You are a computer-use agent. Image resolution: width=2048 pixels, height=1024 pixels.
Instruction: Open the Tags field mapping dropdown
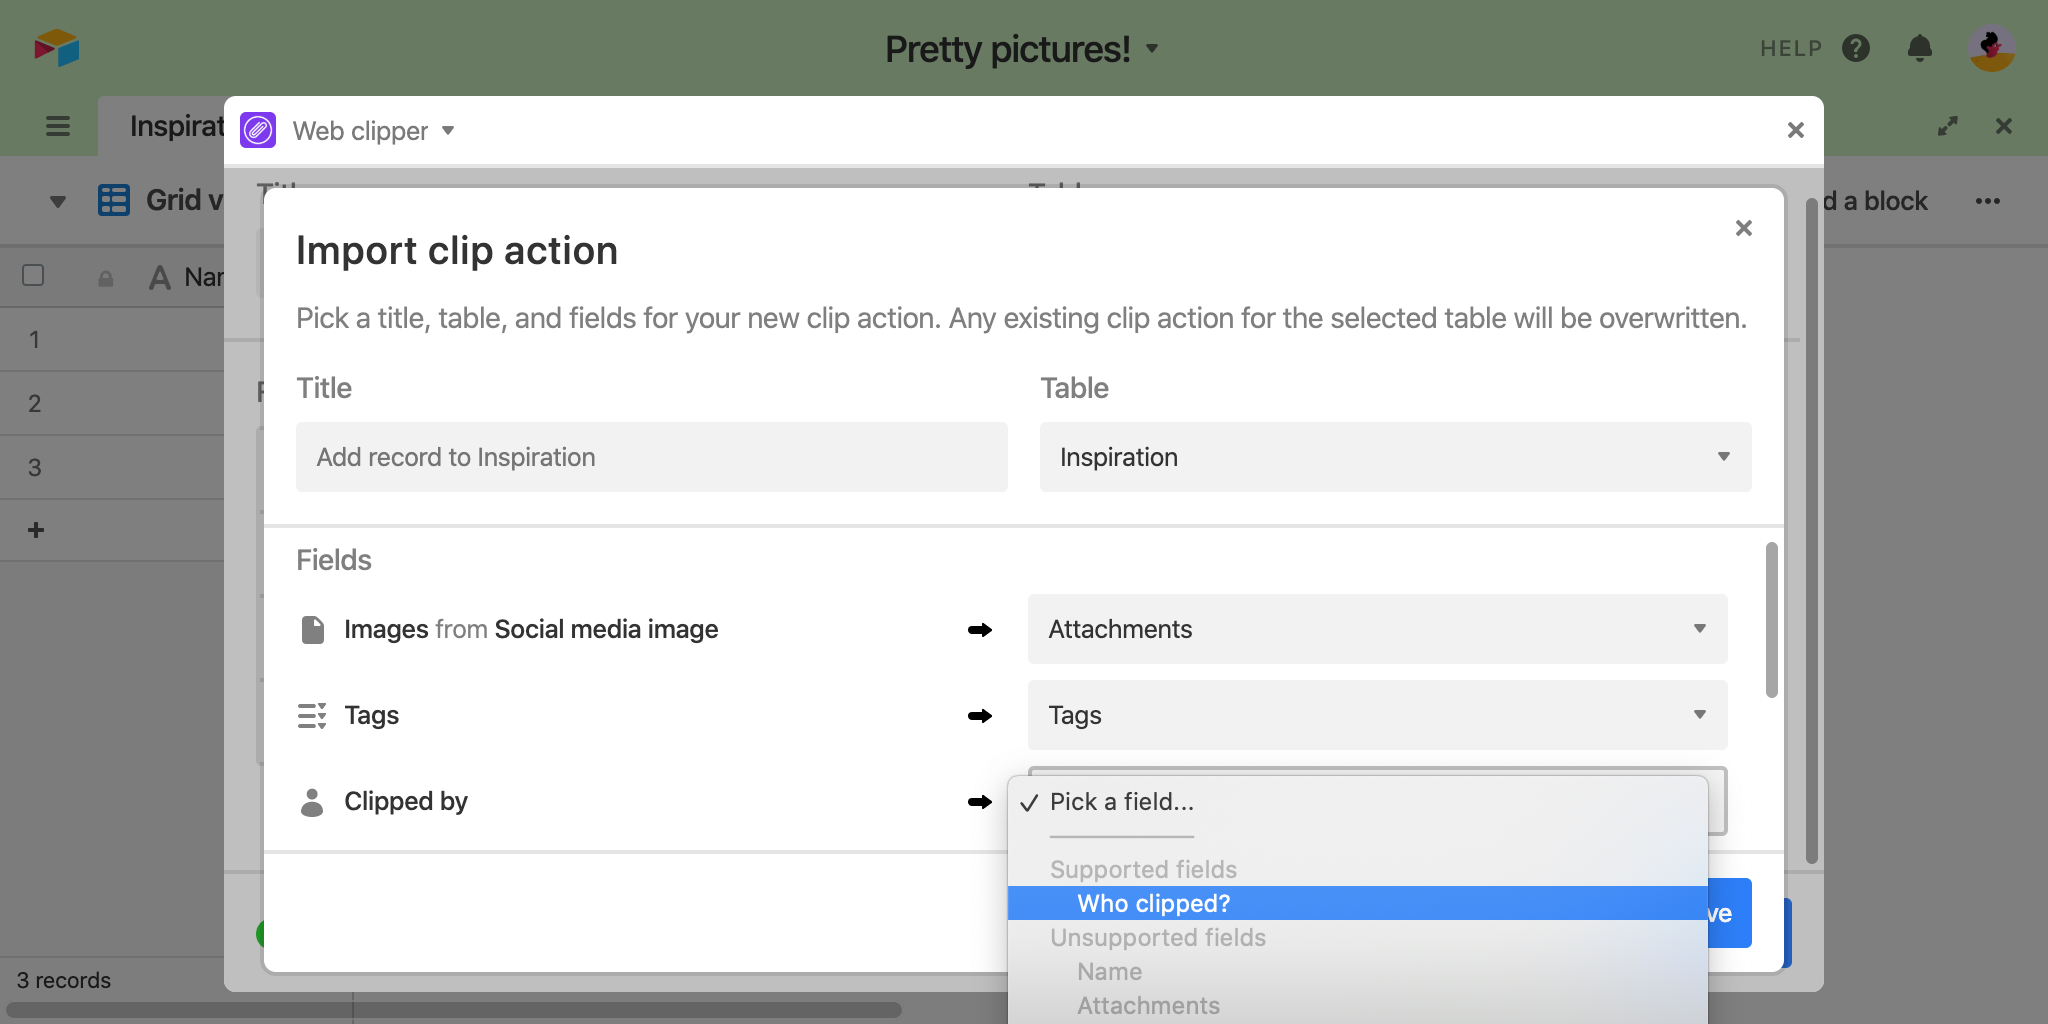pyautogui.click(x=1377, y=715)
